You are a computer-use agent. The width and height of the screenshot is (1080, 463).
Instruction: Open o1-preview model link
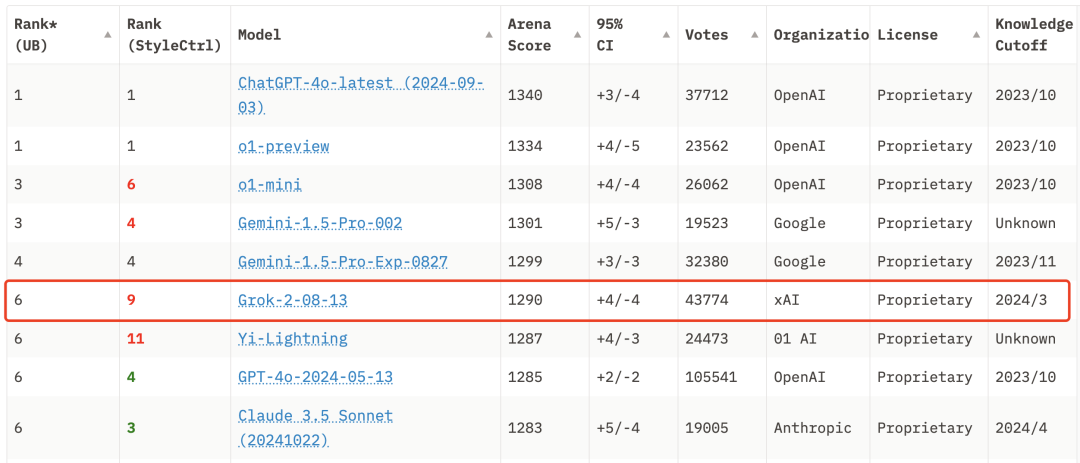tap(283, 146)
